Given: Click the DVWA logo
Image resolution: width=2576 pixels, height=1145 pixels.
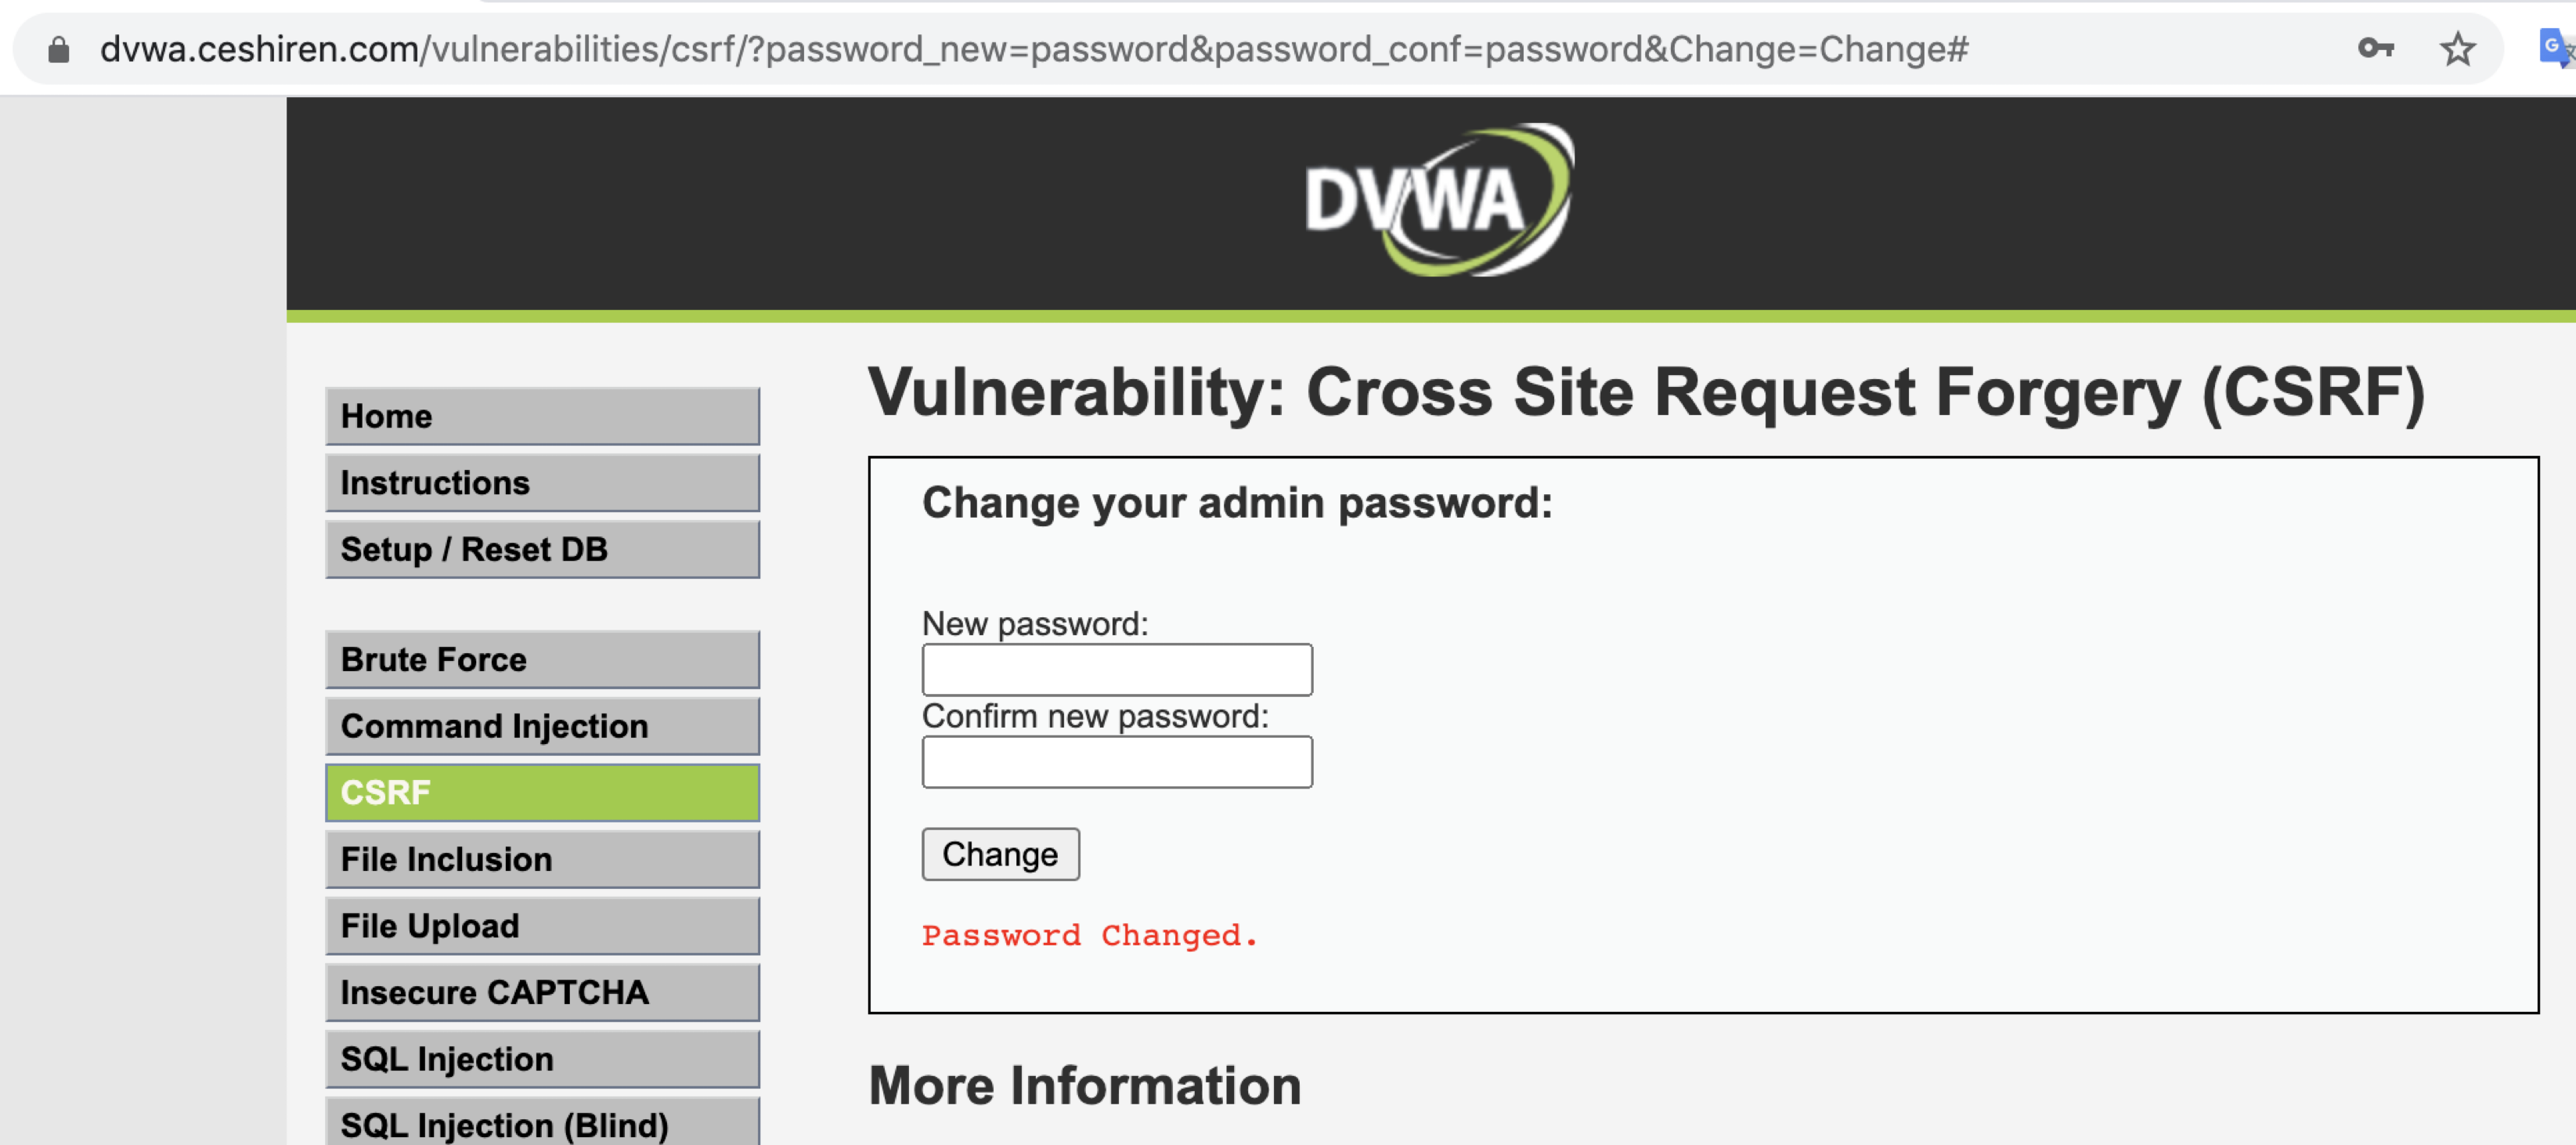Looking at the screenshot, I should point(1438,199).
